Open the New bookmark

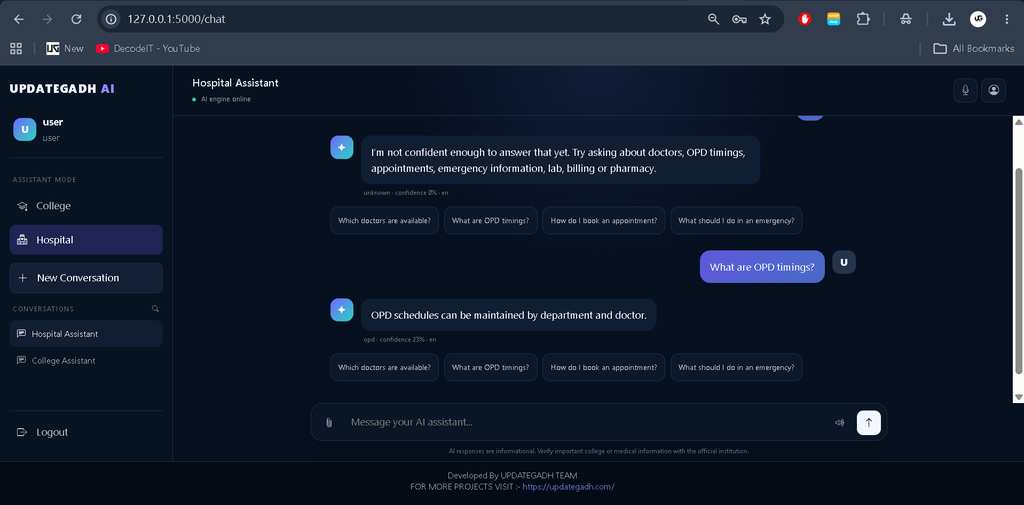[x=65, y=48]
